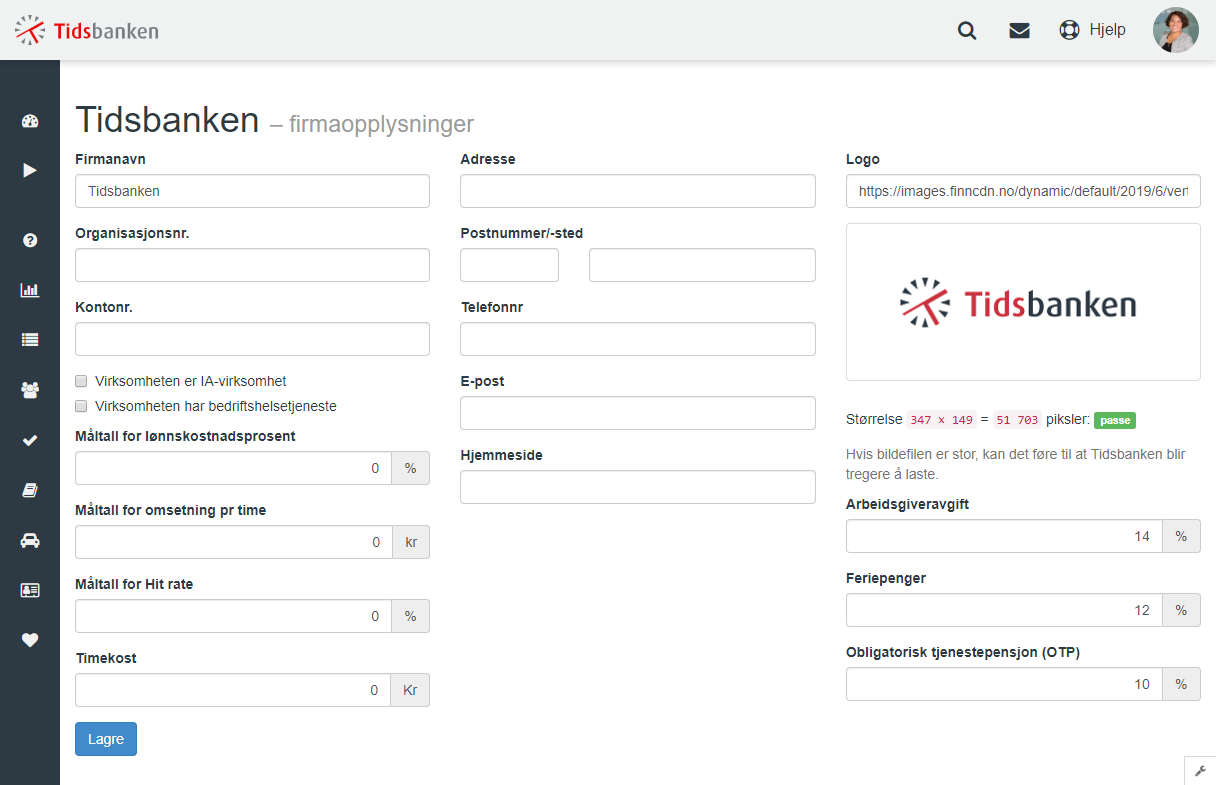Open the users group sidebar icon

point(30,390)
